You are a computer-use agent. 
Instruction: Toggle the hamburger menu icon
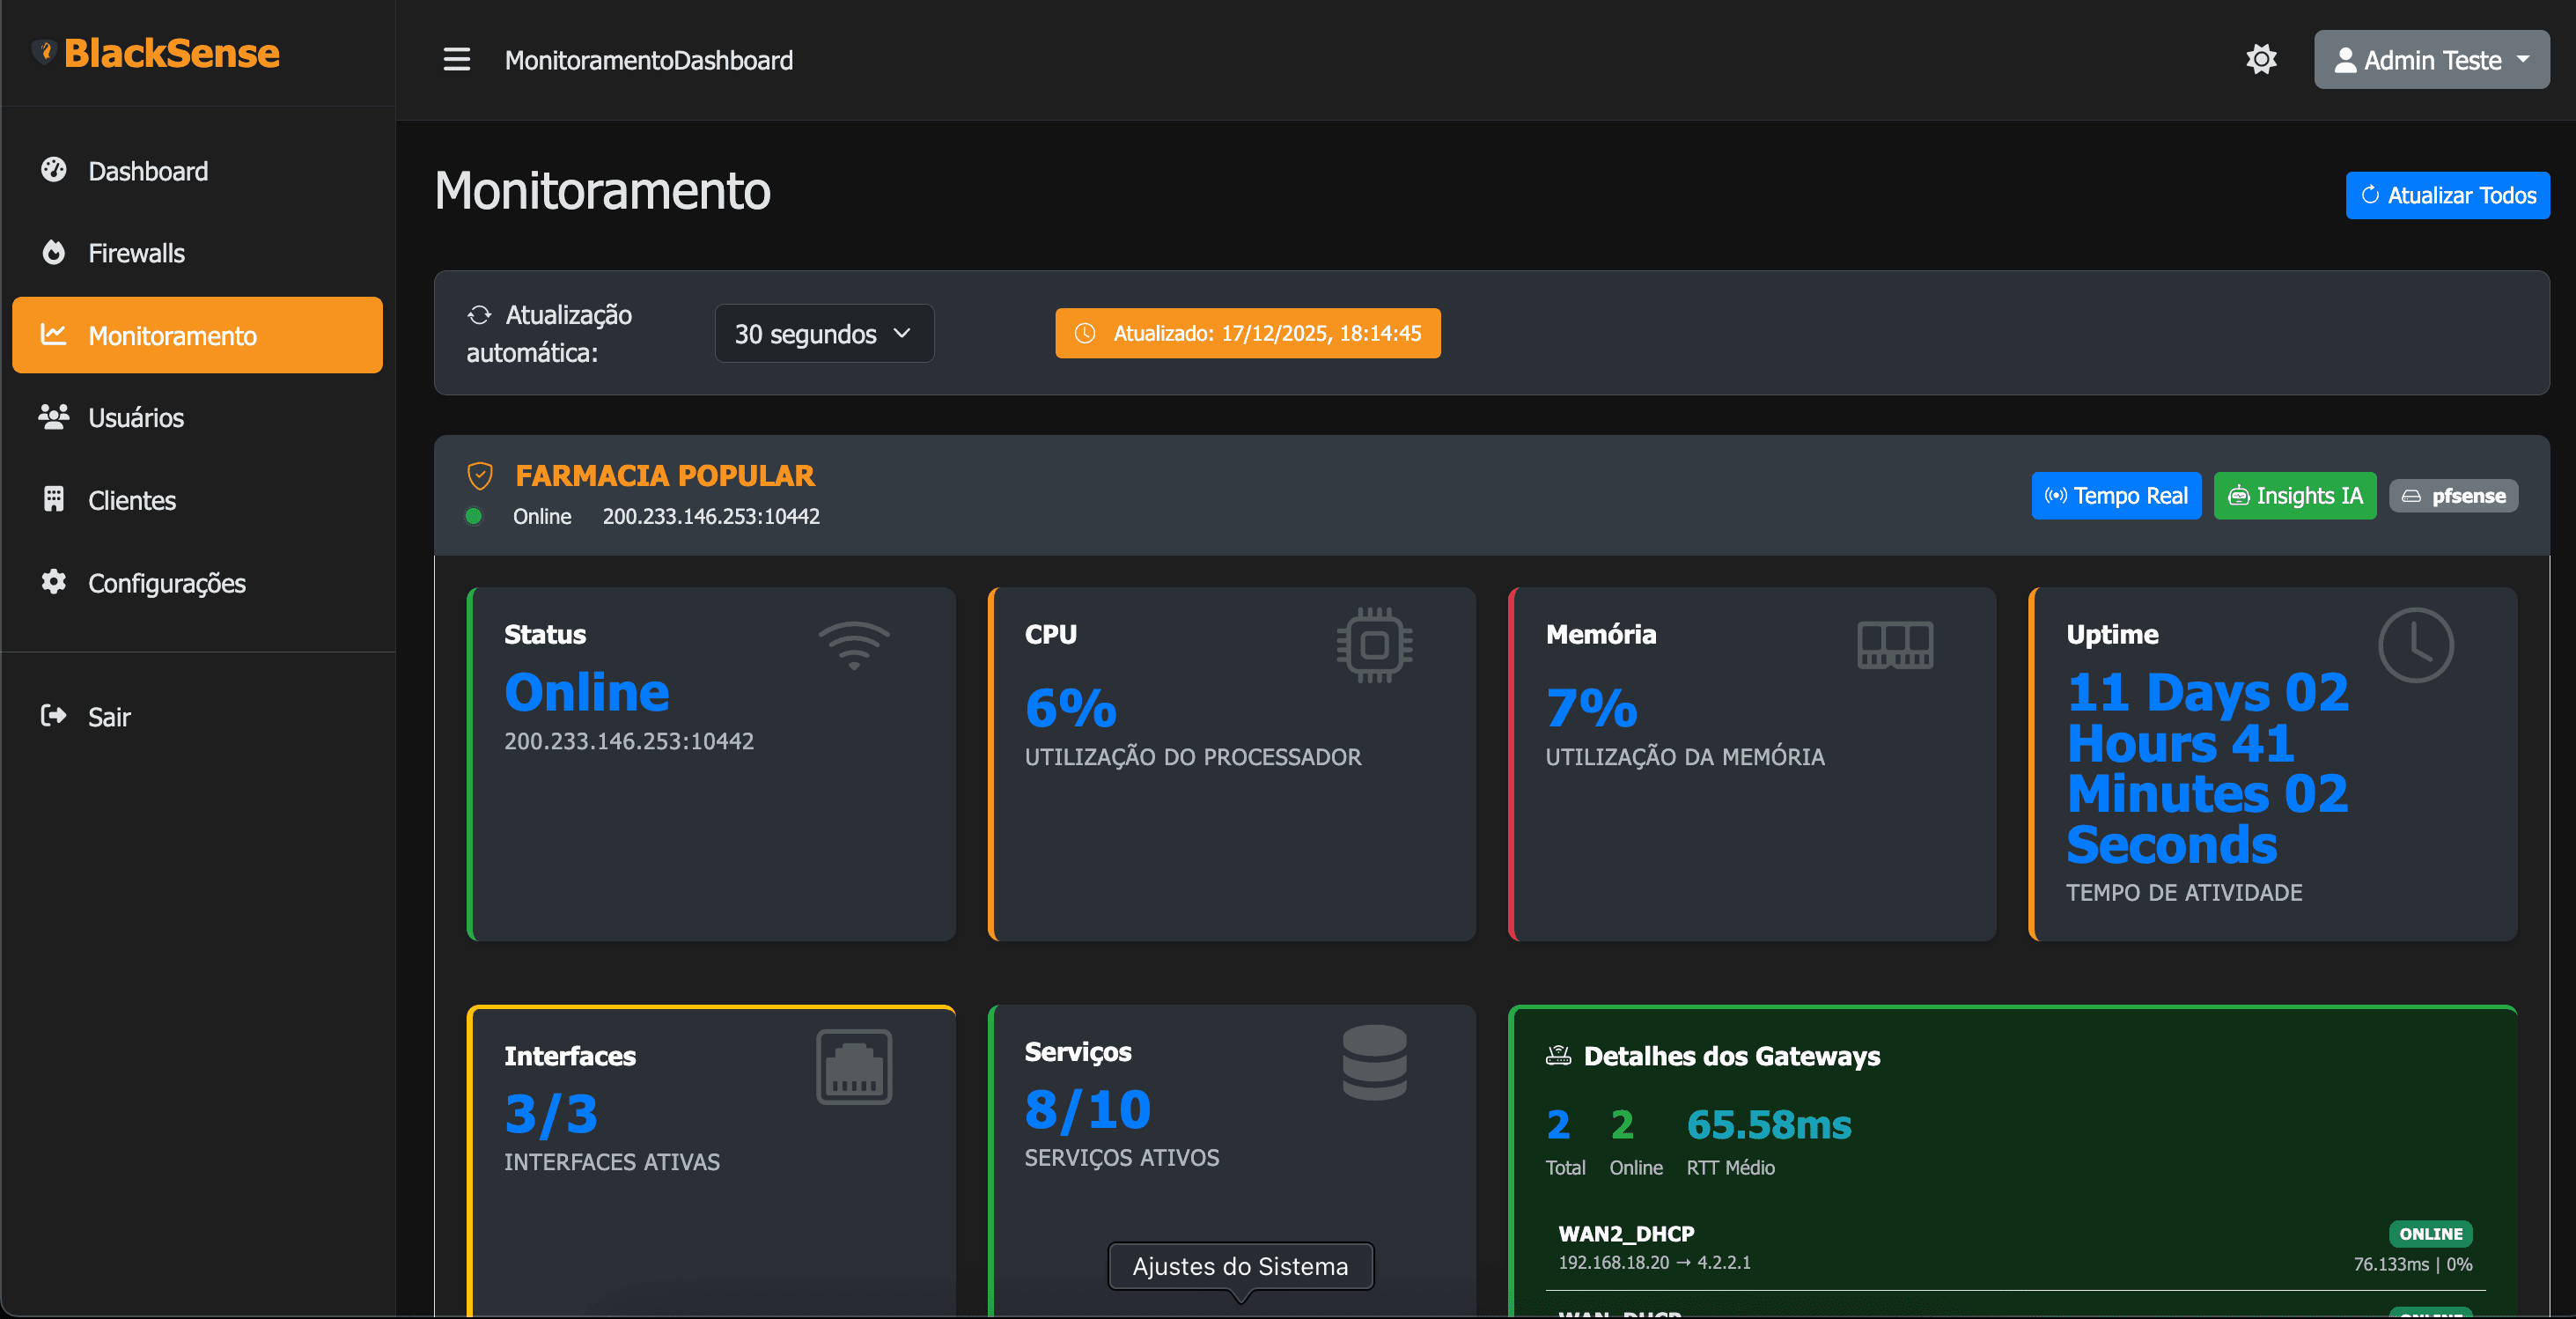(x=456, y=59)
